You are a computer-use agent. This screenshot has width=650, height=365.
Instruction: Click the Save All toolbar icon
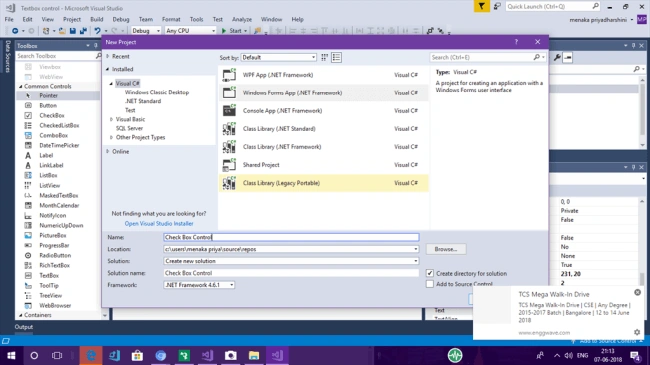click(x=83, y=31)
